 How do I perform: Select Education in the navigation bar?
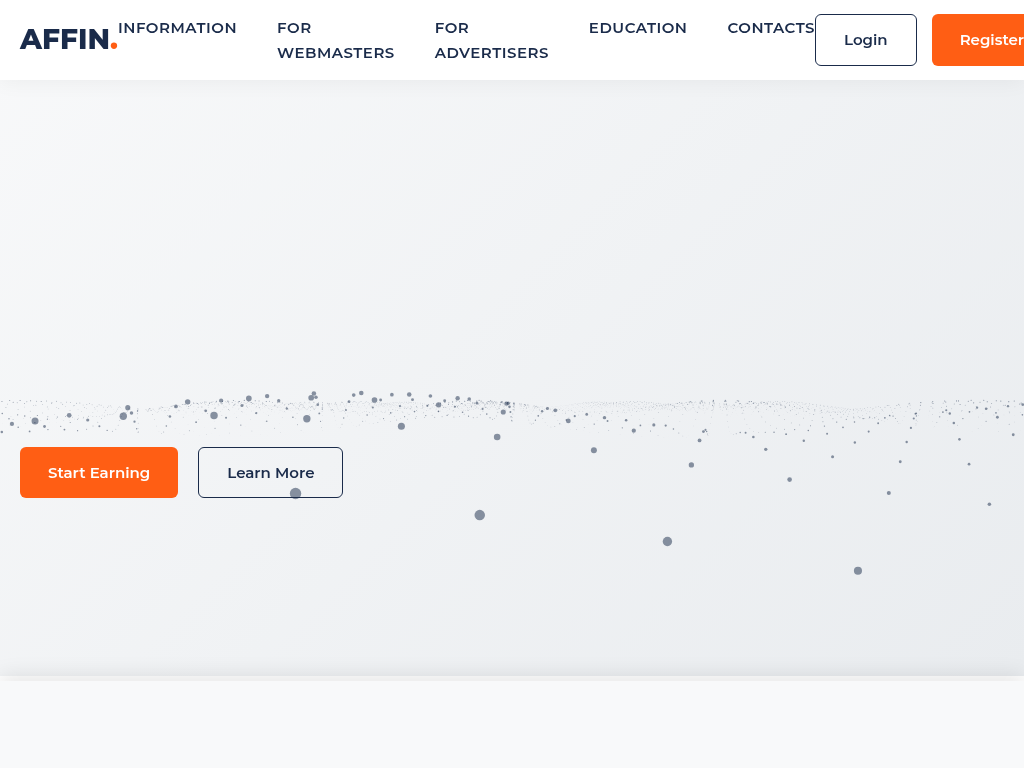(637, 28)
